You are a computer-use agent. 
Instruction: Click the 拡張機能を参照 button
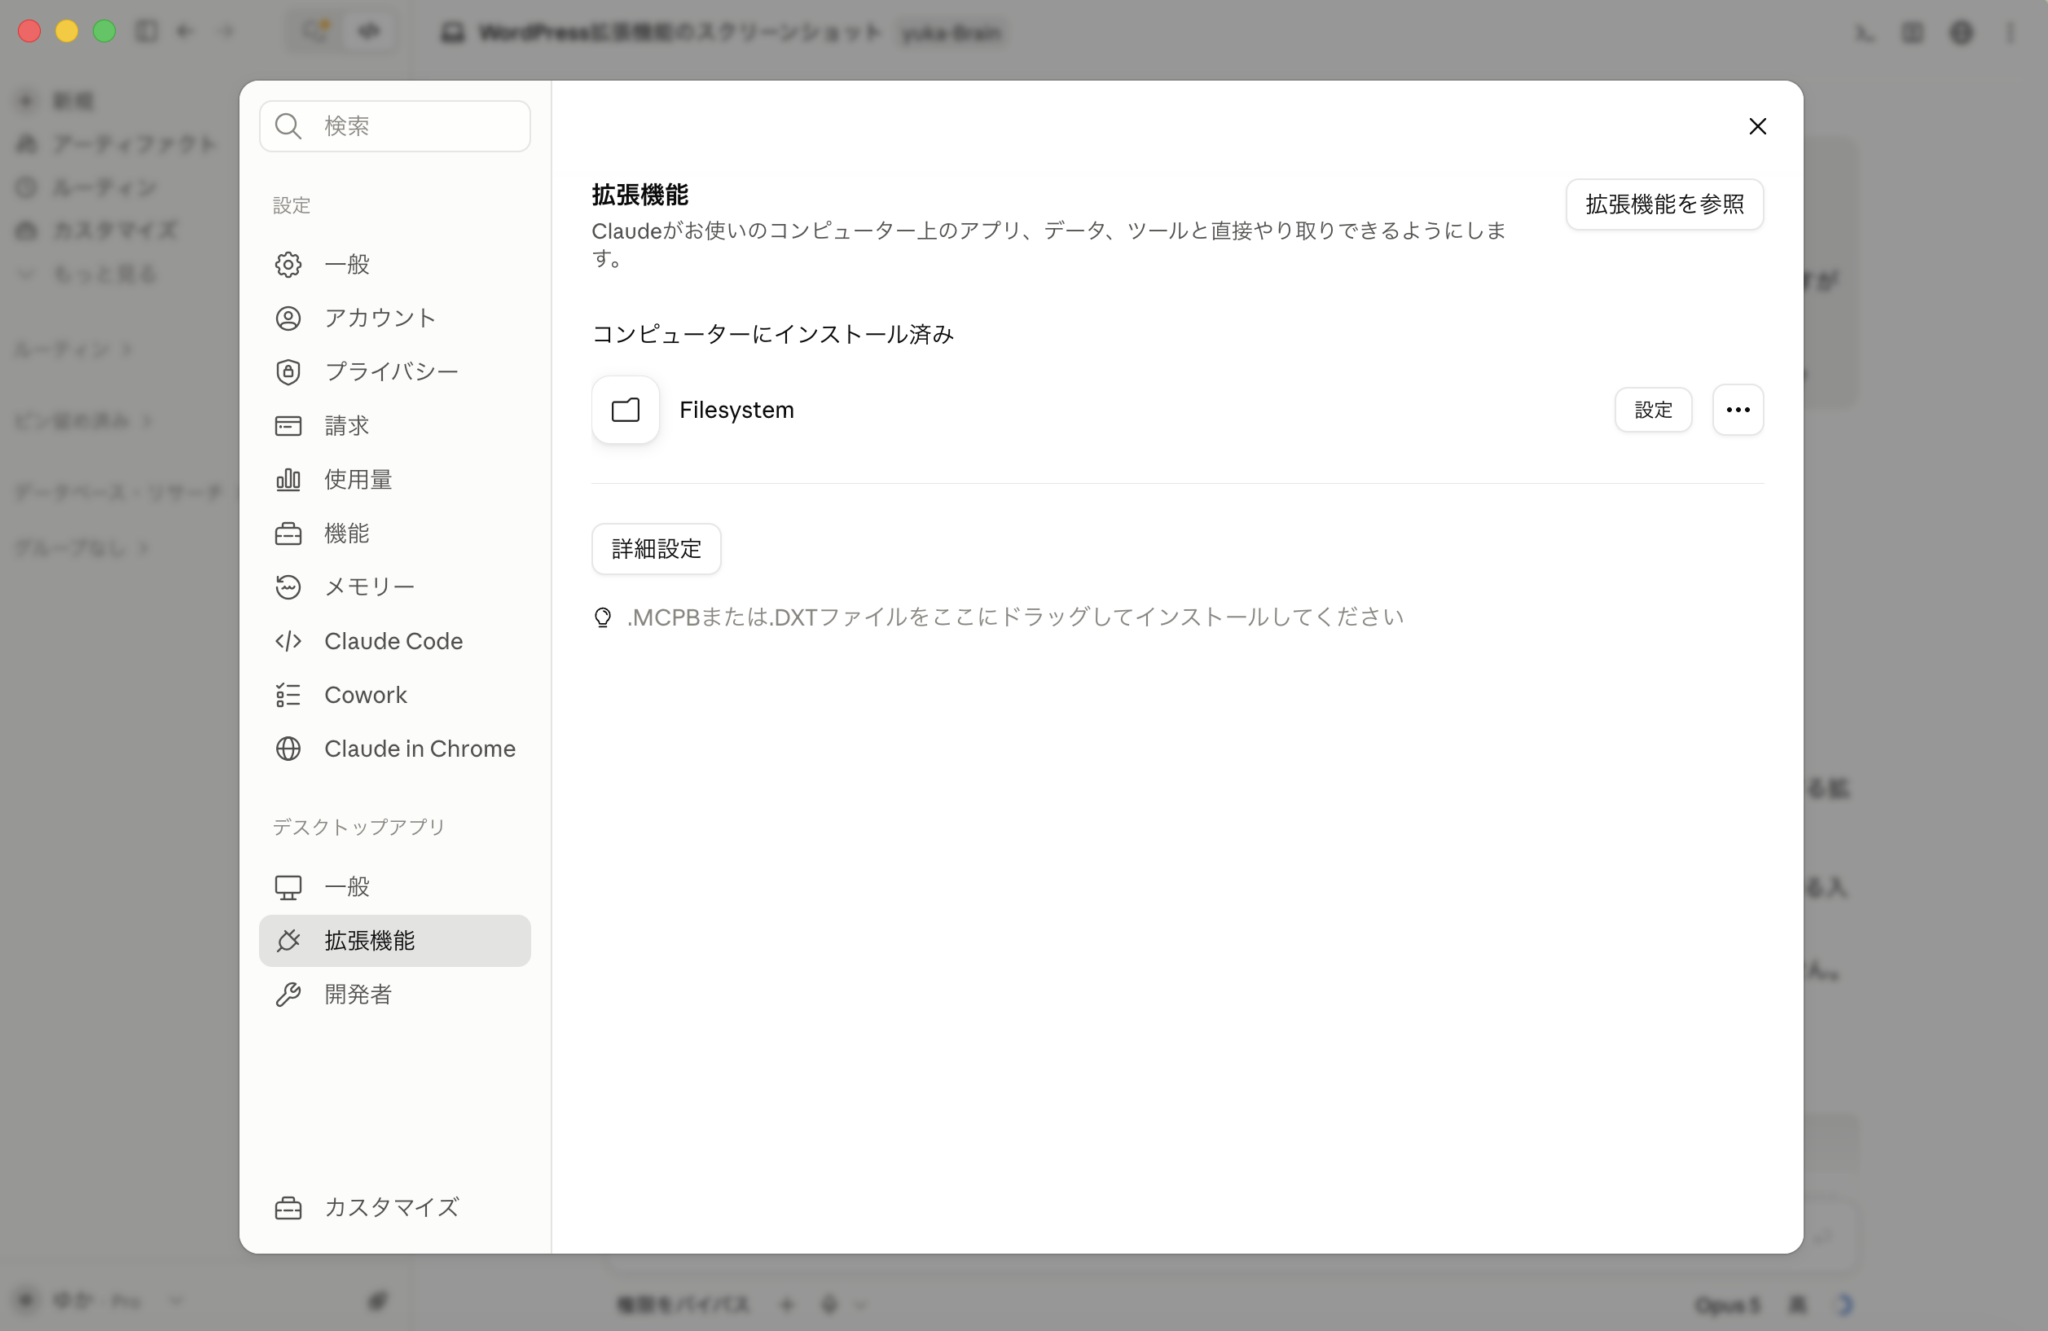[x=1664, y=204]
